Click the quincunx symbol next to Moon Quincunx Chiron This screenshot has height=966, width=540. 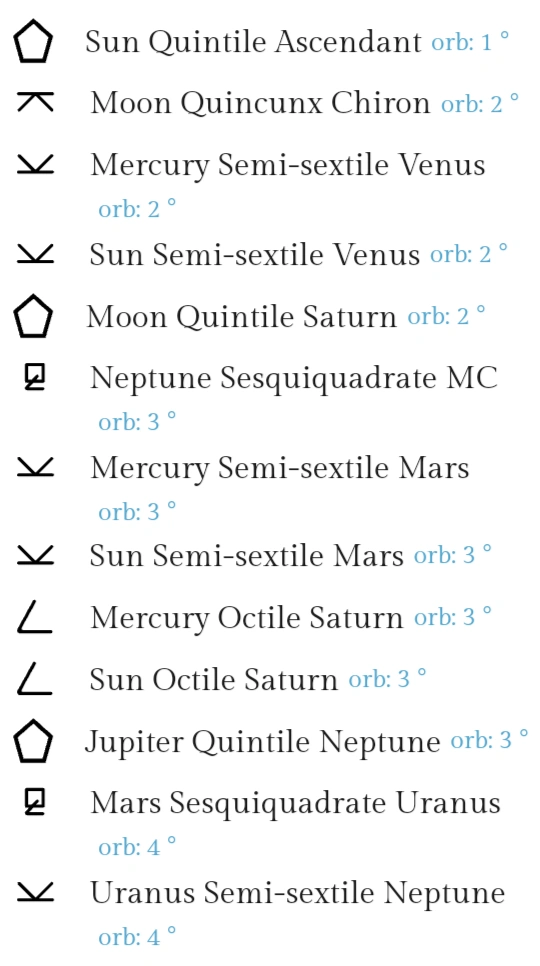tap(35, 102)
